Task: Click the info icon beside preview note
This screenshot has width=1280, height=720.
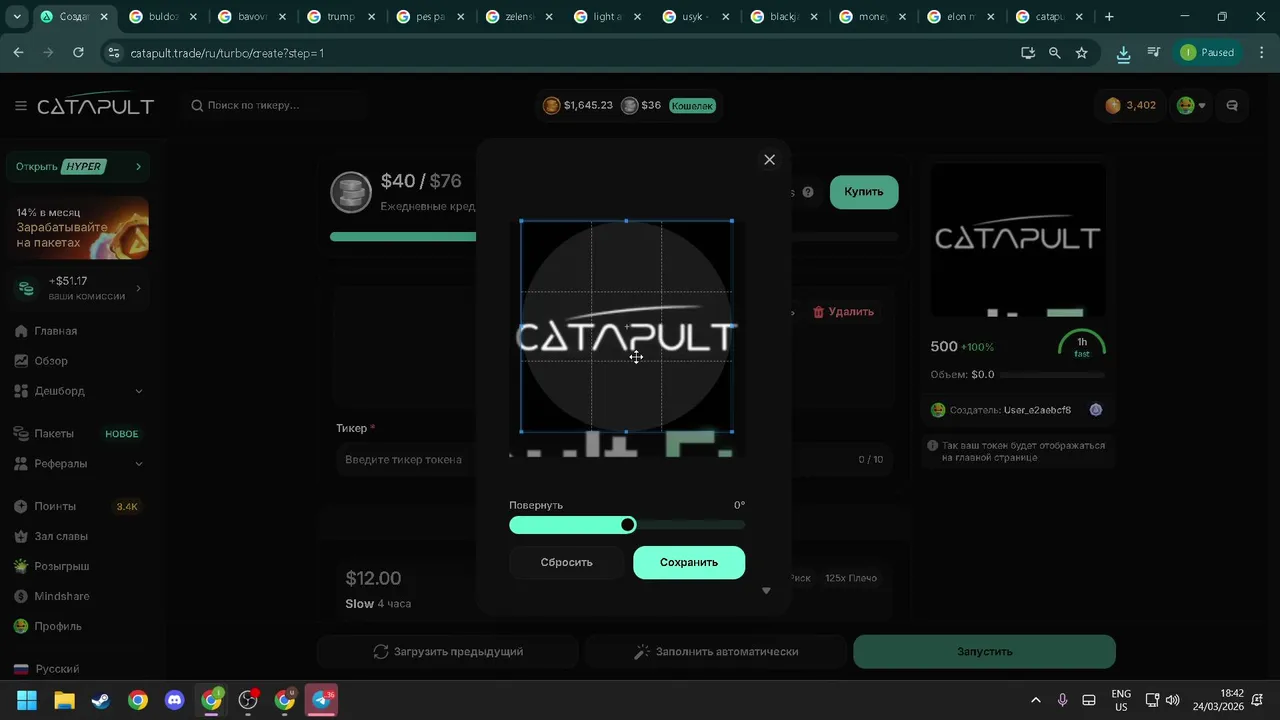Action: click(x=933, y=446)
